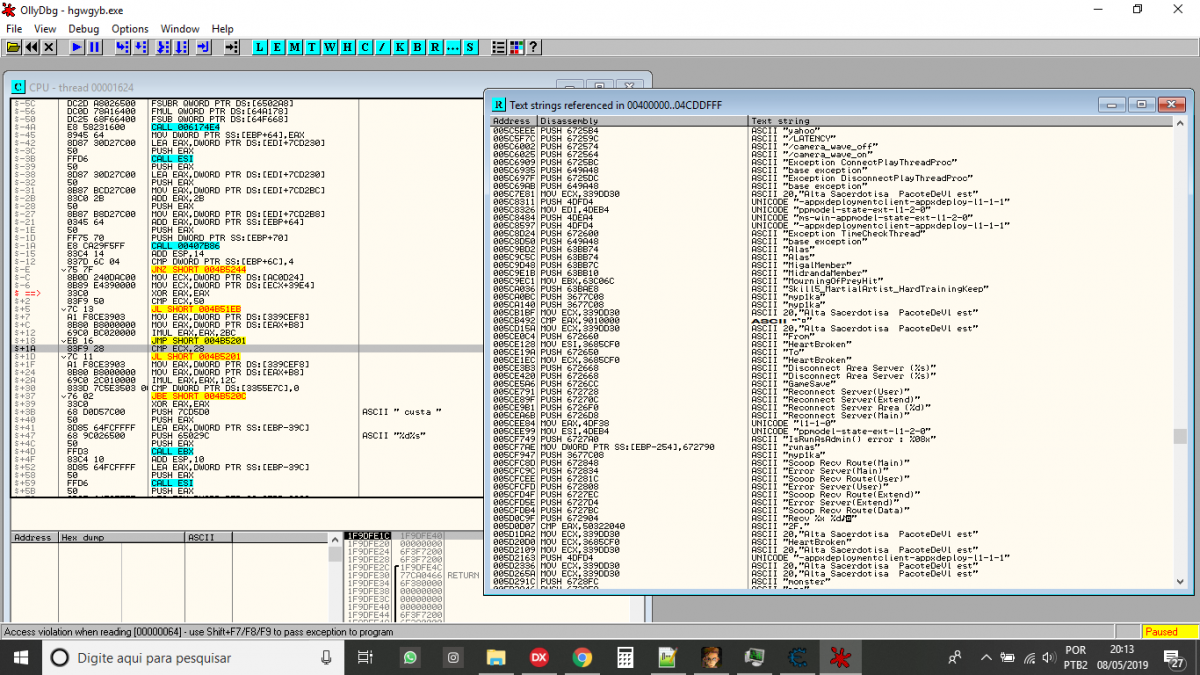
Task: Click the Windows Start button
Action: (x=20, y=657)
